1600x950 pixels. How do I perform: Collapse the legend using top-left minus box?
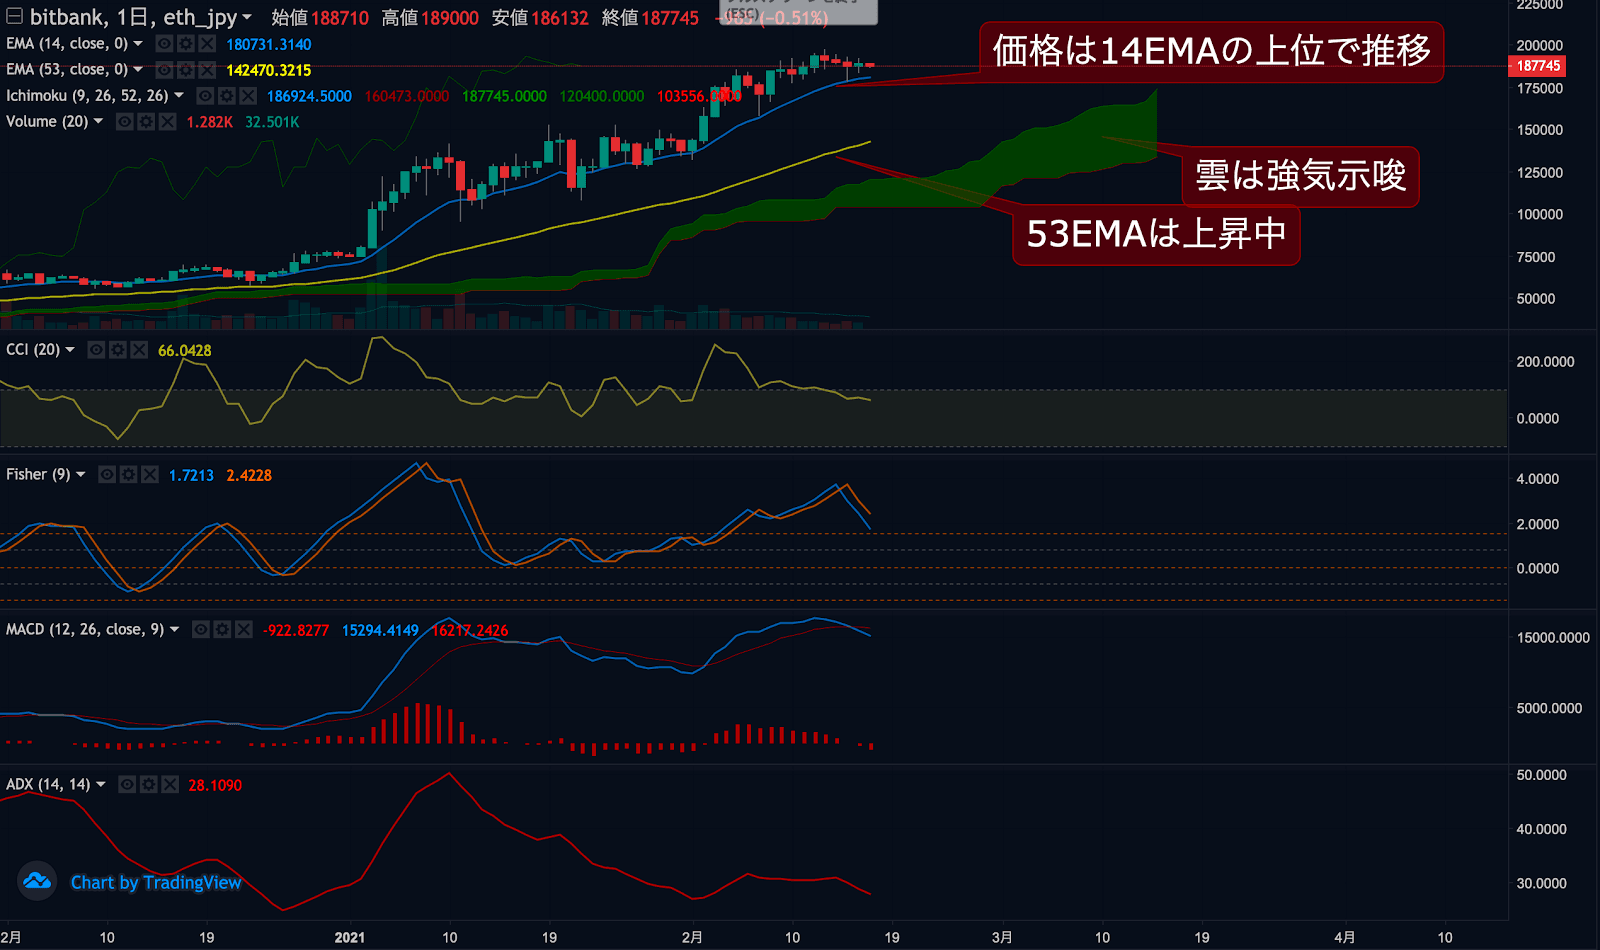click(14, 16)
